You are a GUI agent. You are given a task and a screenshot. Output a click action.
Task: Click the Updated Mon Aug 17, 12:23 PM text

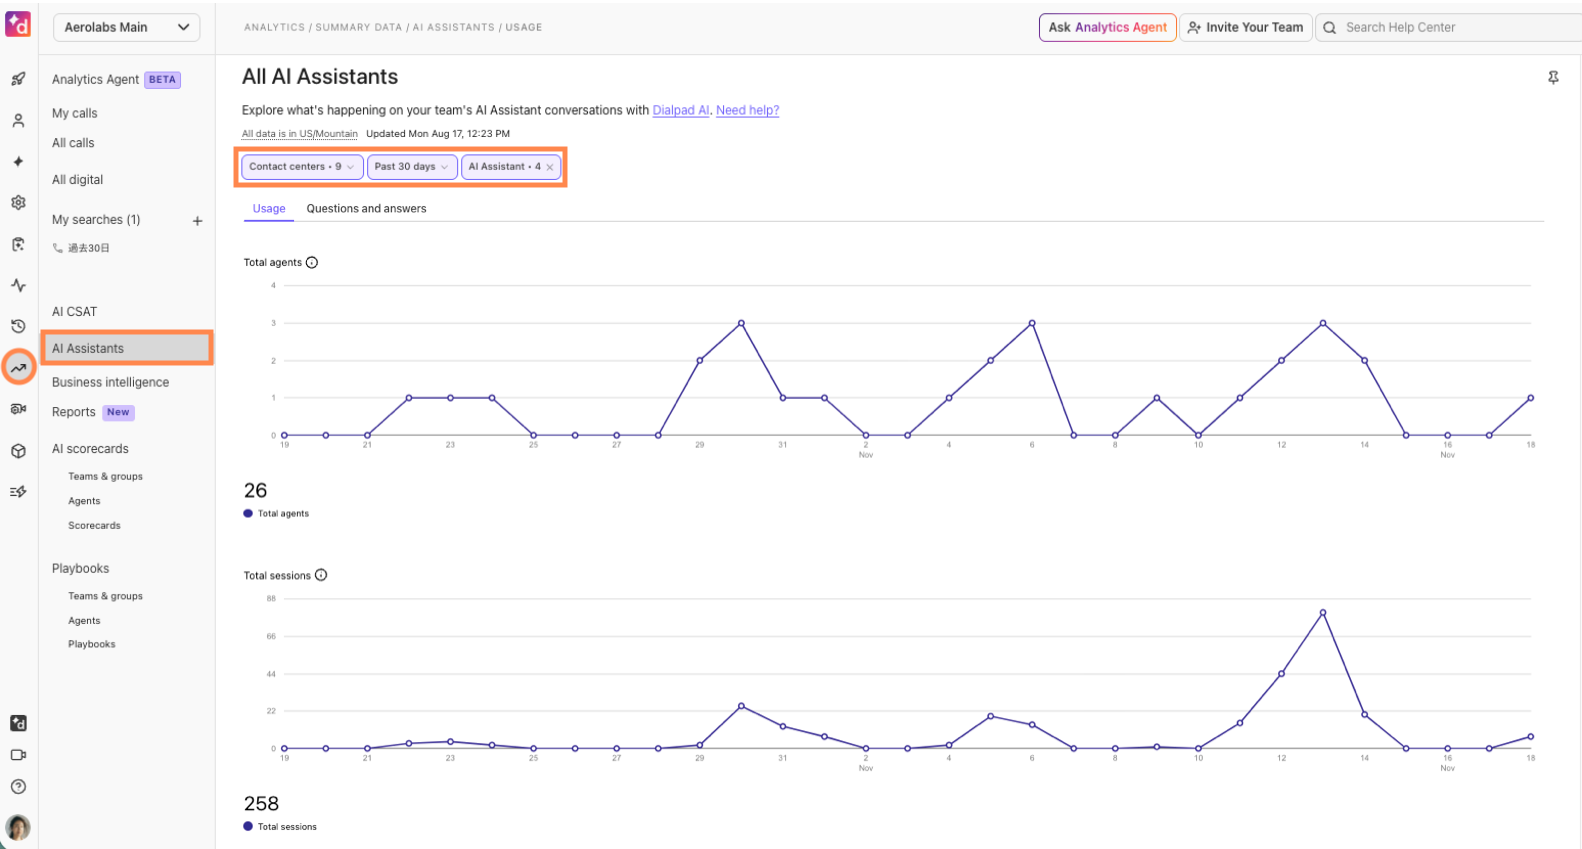pyautogui.click(x=438, y=134)
